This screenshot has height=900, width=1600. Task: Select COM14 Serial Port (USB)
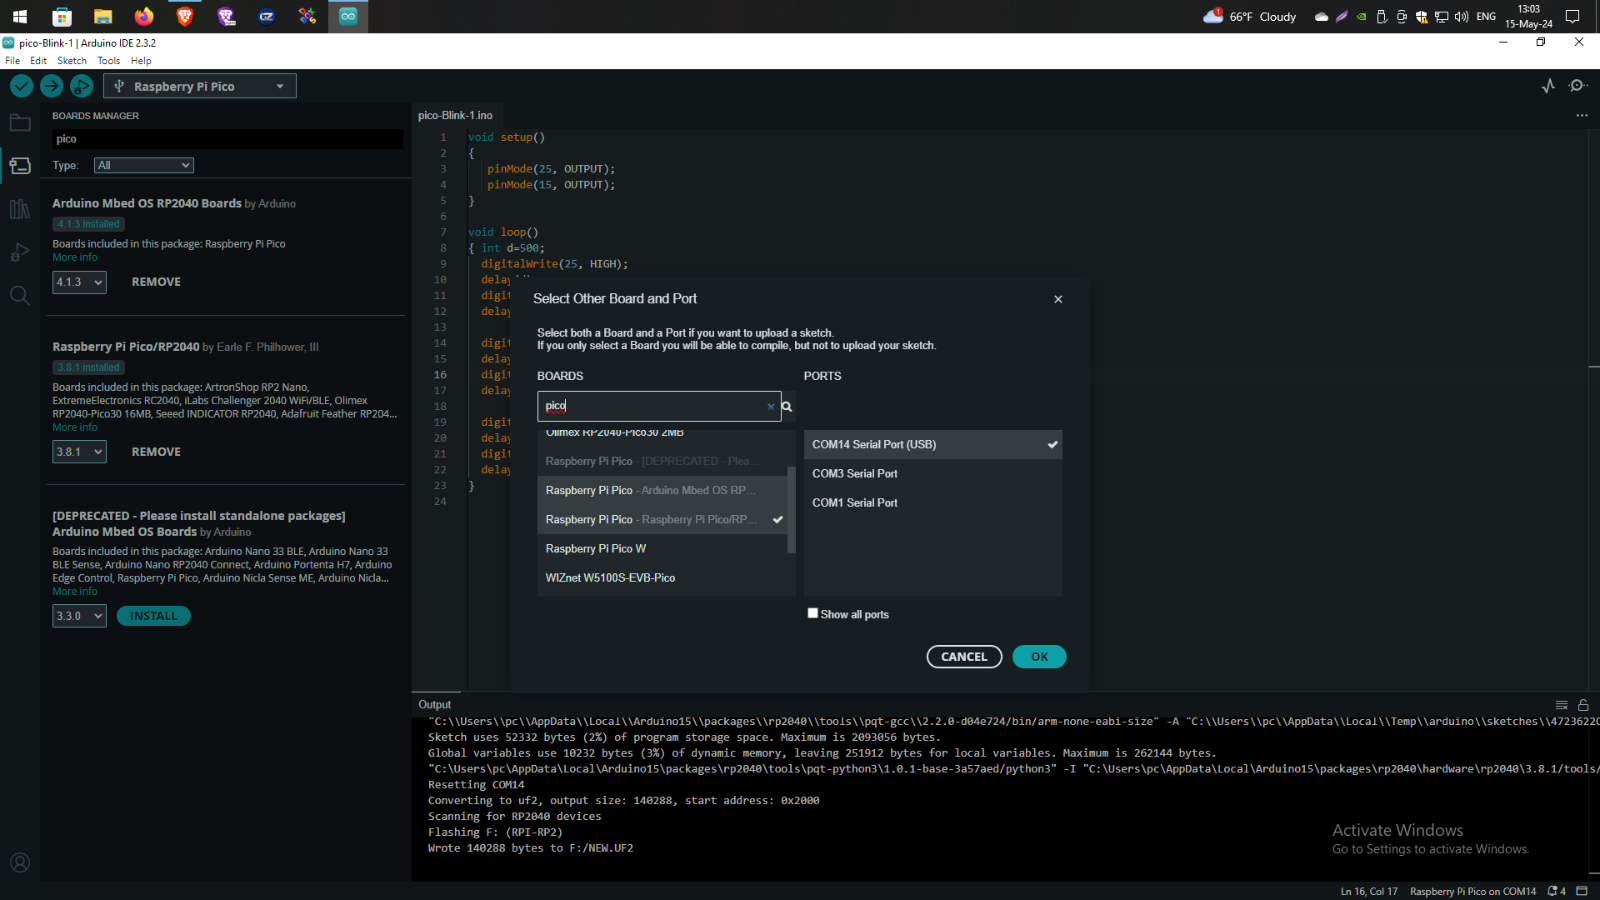933,444
